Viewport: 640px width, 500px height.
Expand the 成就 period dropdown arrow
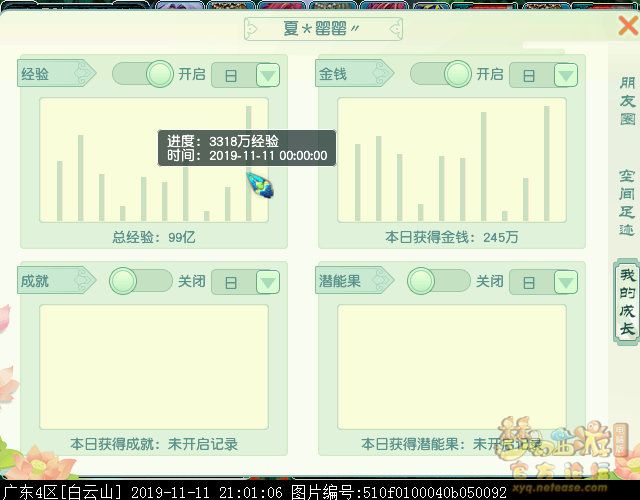pos(267,282)
